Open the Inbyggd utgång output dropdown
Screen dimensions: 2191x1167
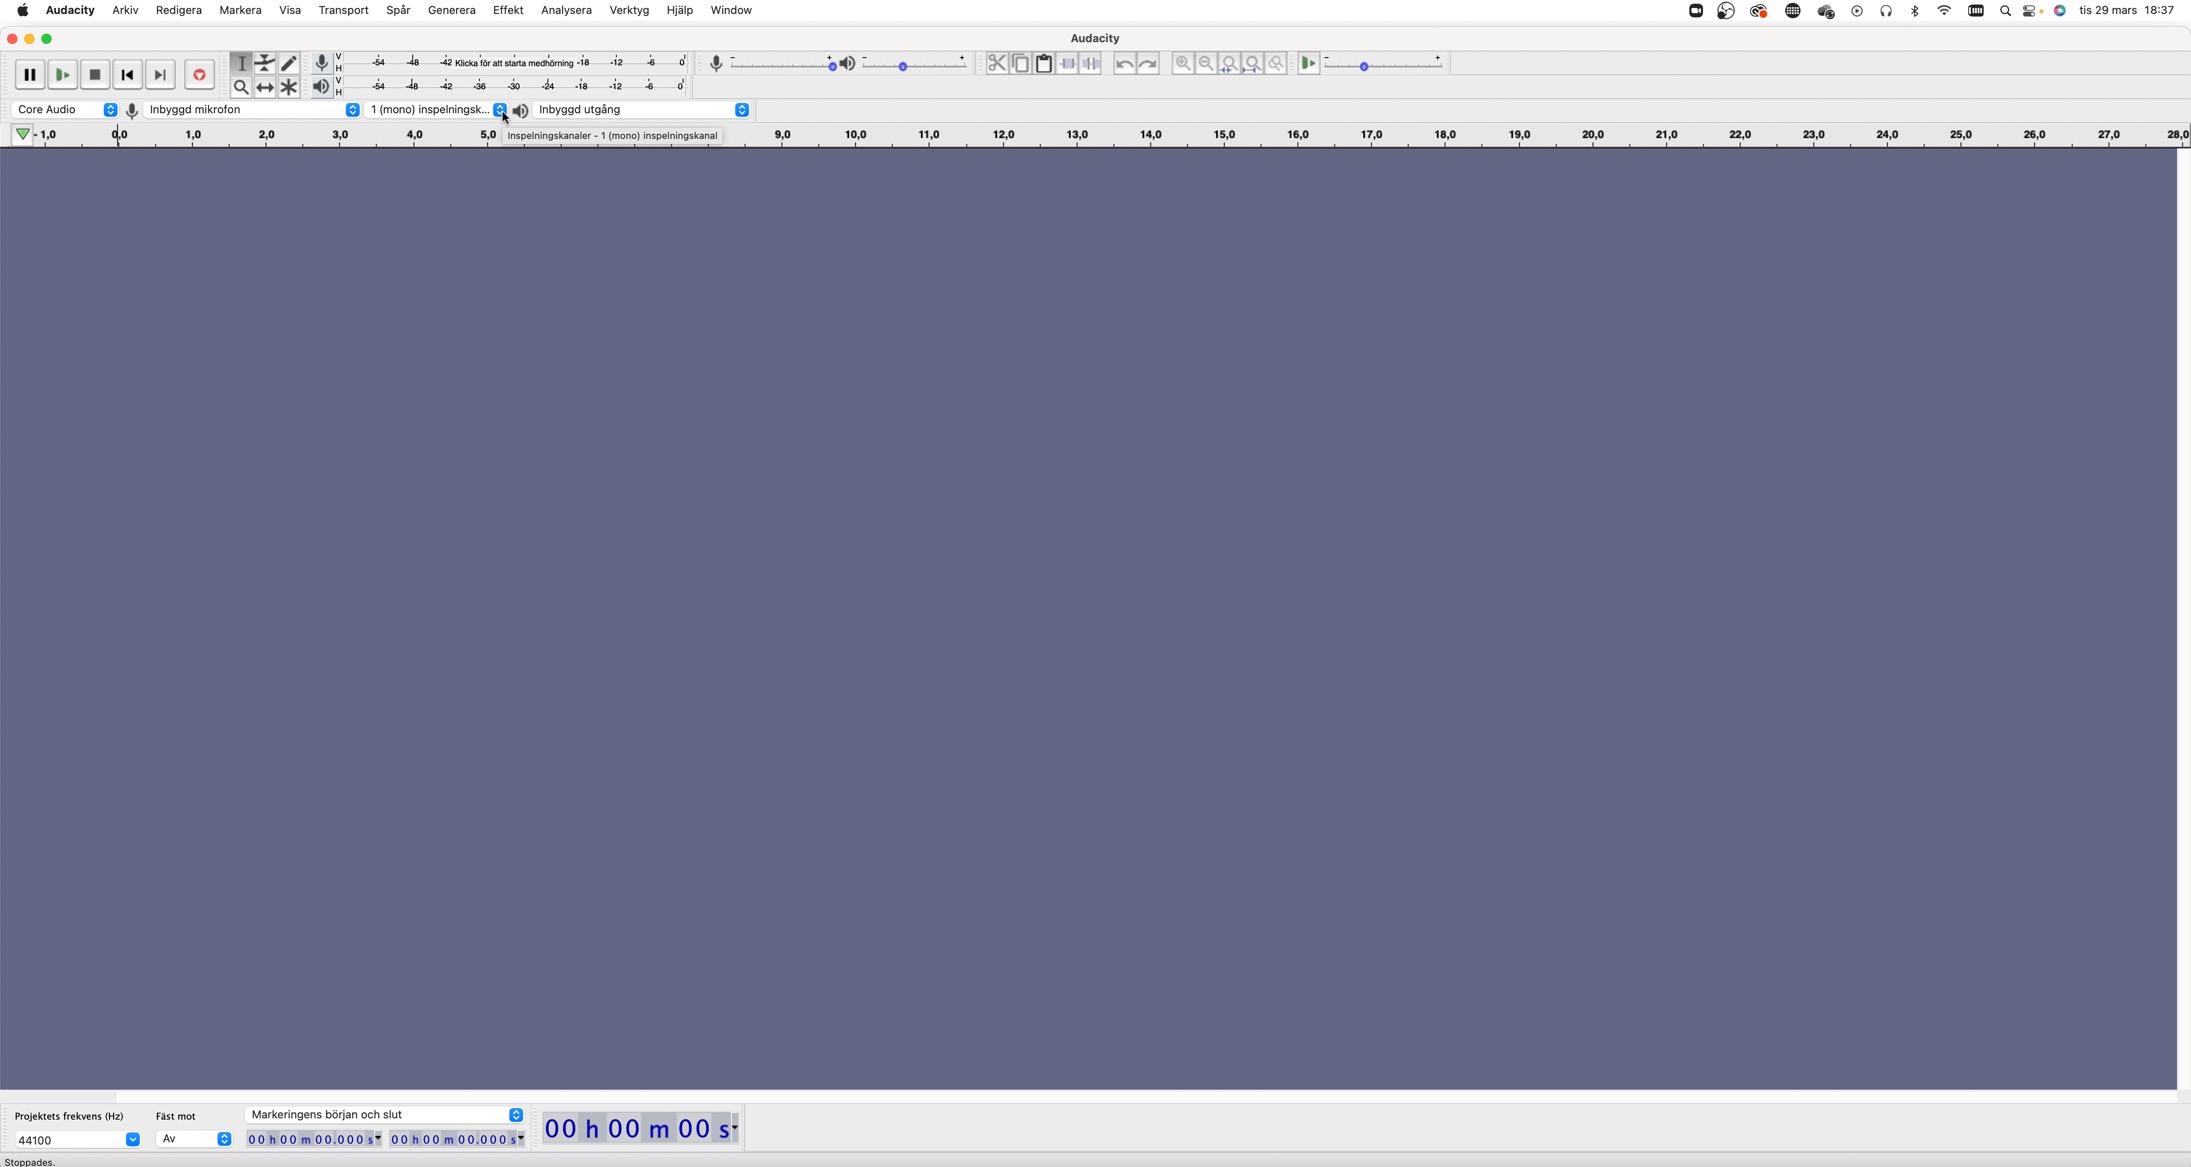(x=642, y=110)
